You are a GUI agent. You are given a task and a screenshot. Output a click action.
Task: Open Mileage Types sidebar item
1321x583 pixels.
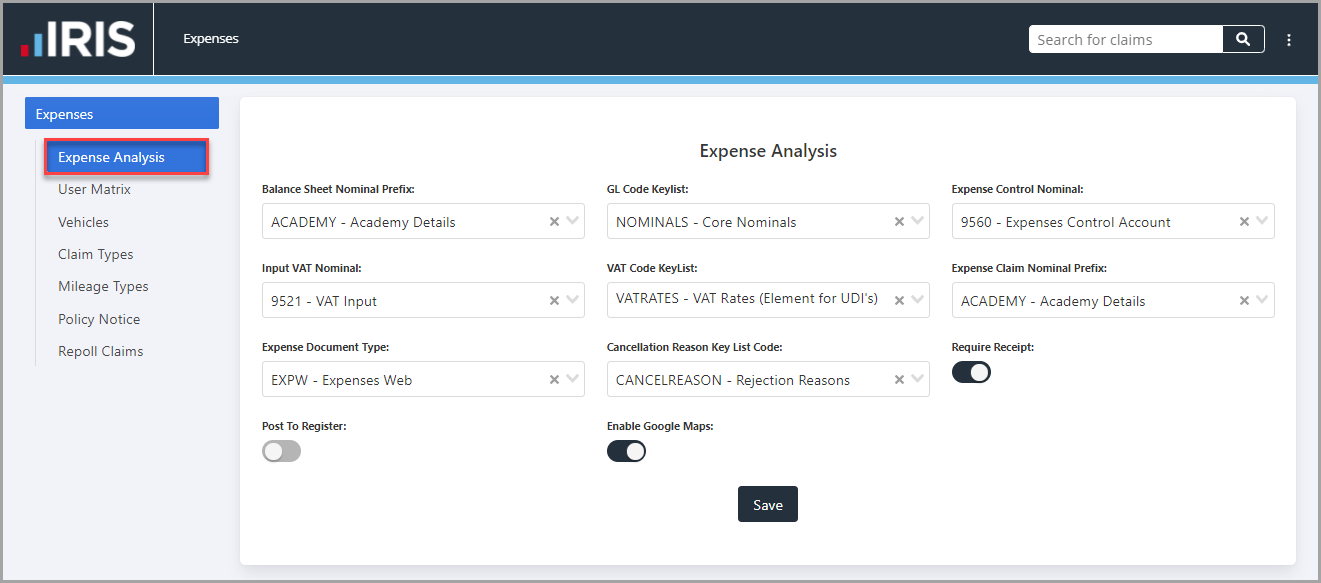[x=103, y=286]
